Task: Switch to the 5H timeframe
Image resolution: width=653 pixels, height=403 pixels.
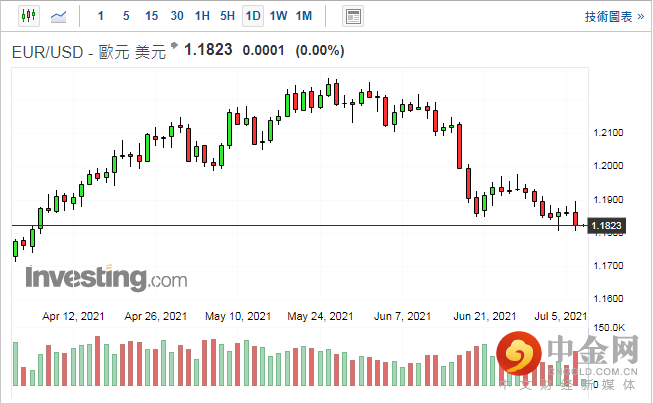Action: [x=227, y=16]
